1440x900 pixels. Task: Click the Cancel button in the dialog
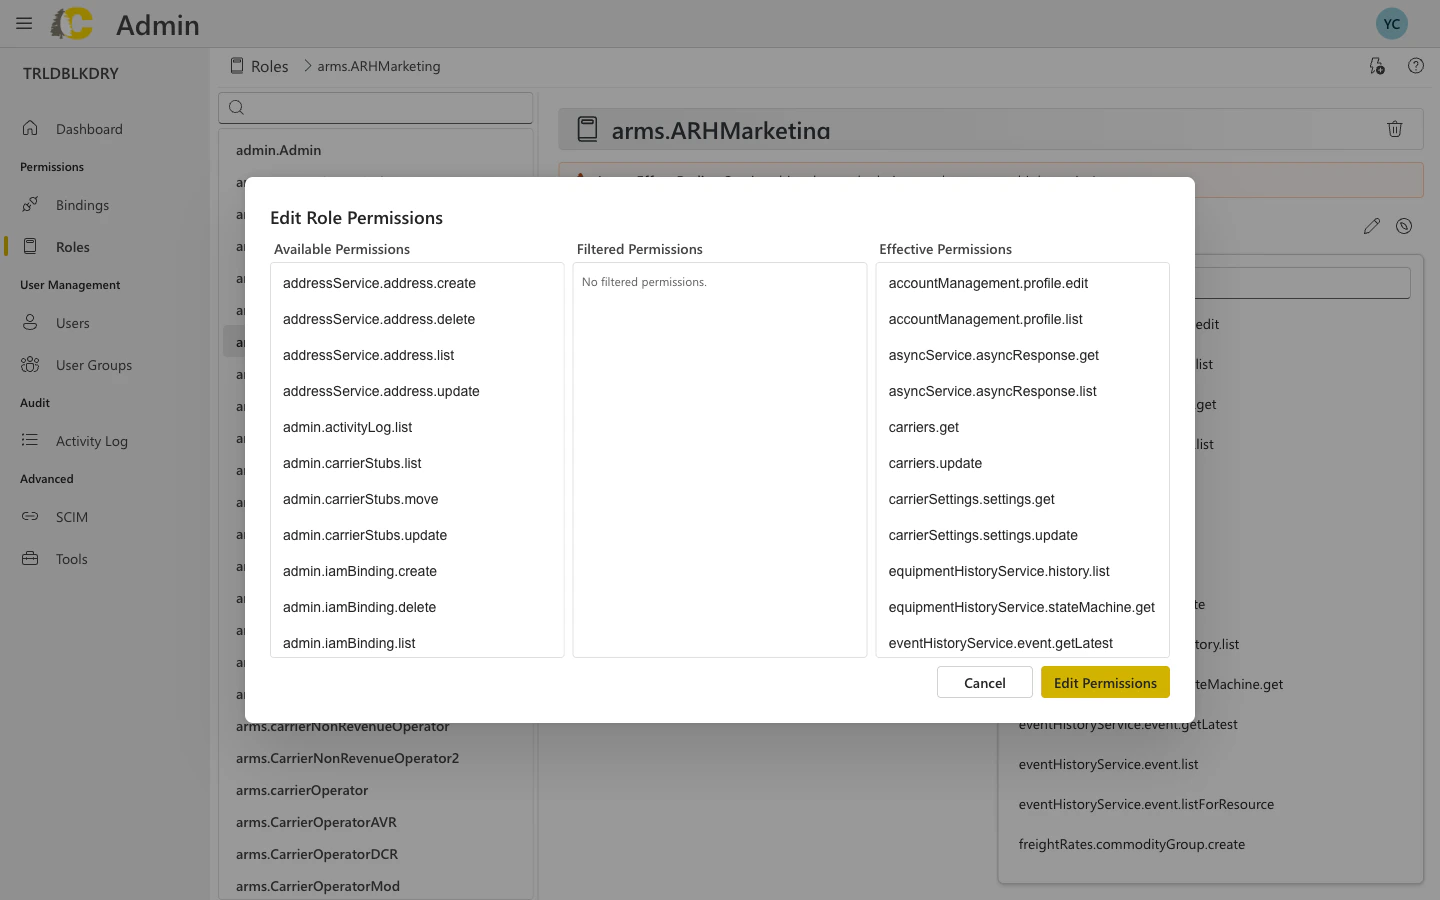(984, 682)
